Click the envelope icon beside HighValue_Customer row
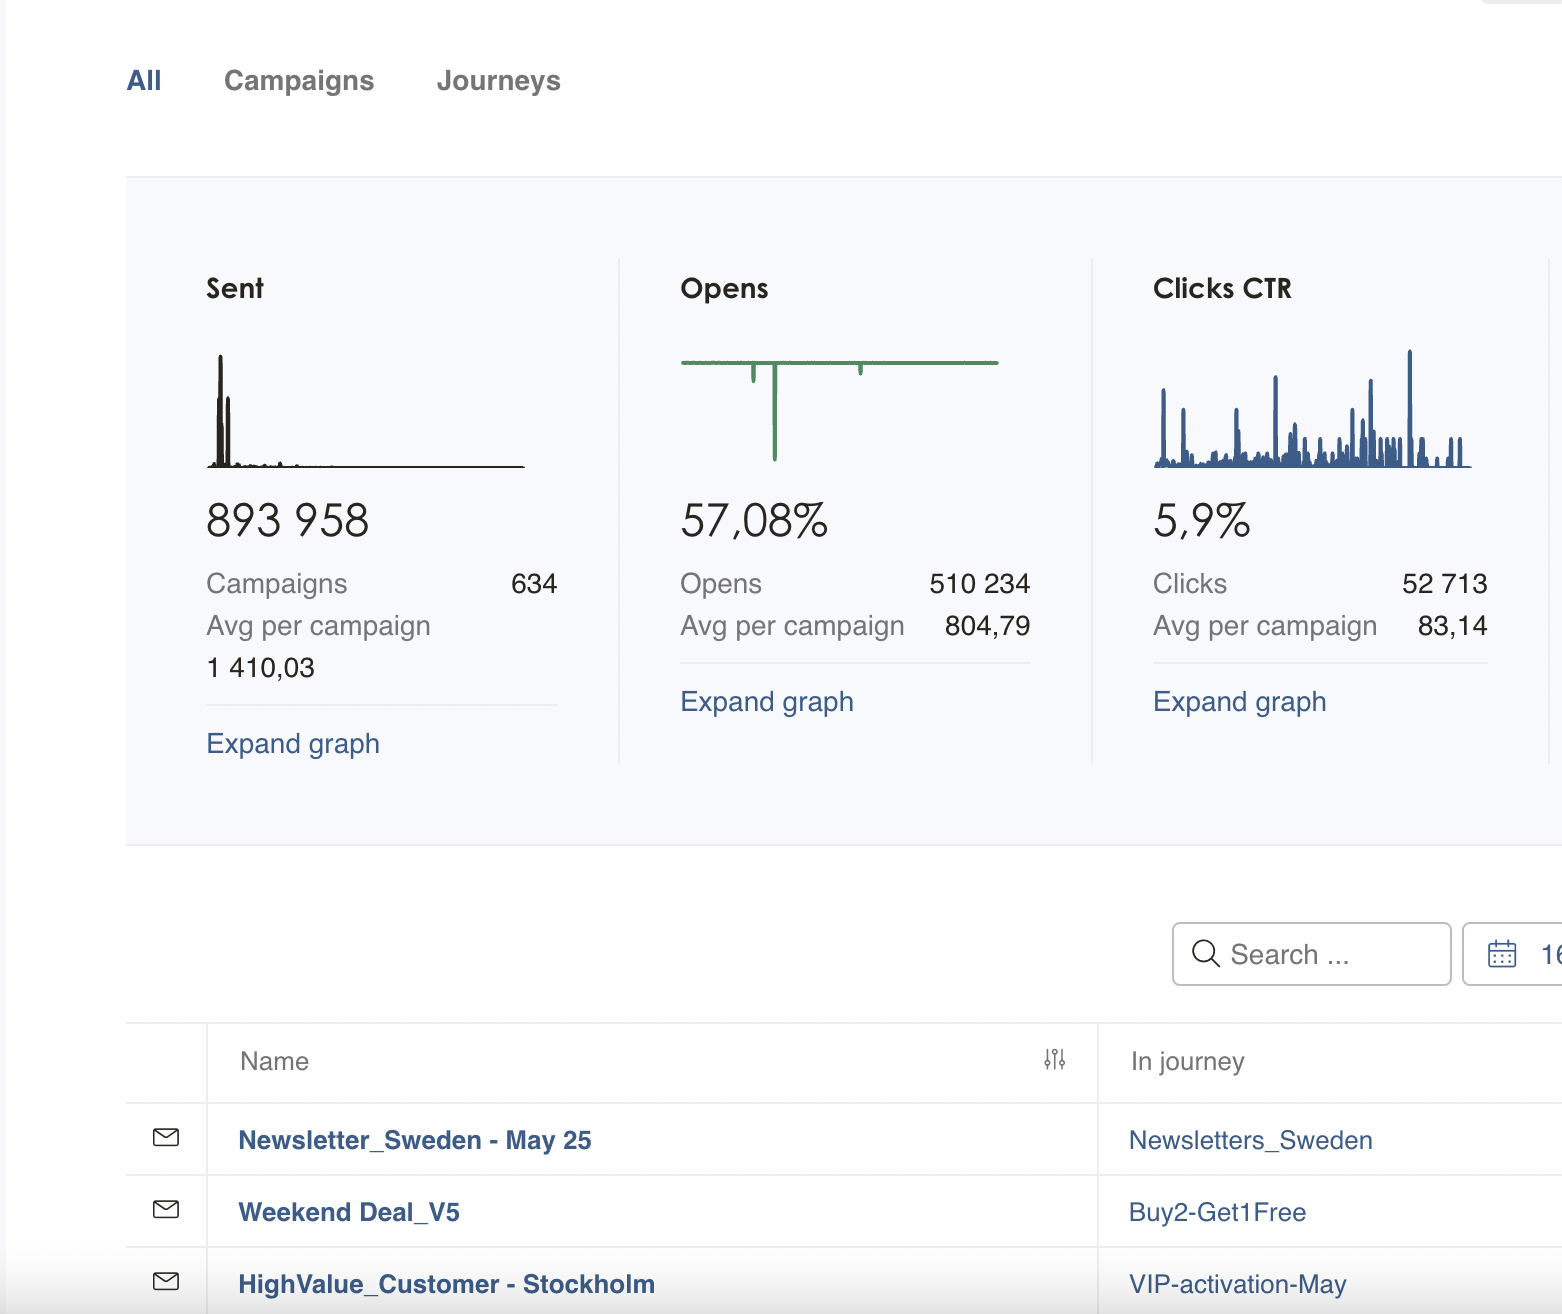The image size is (1562, 1314). coord(166,1281)
